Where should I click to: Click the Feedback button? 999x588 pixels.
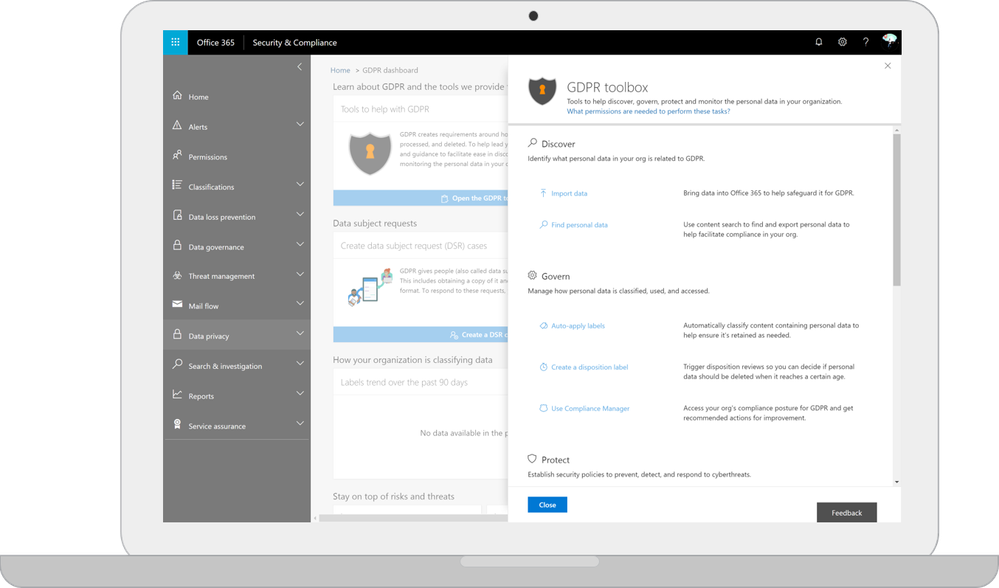(846, 512)
